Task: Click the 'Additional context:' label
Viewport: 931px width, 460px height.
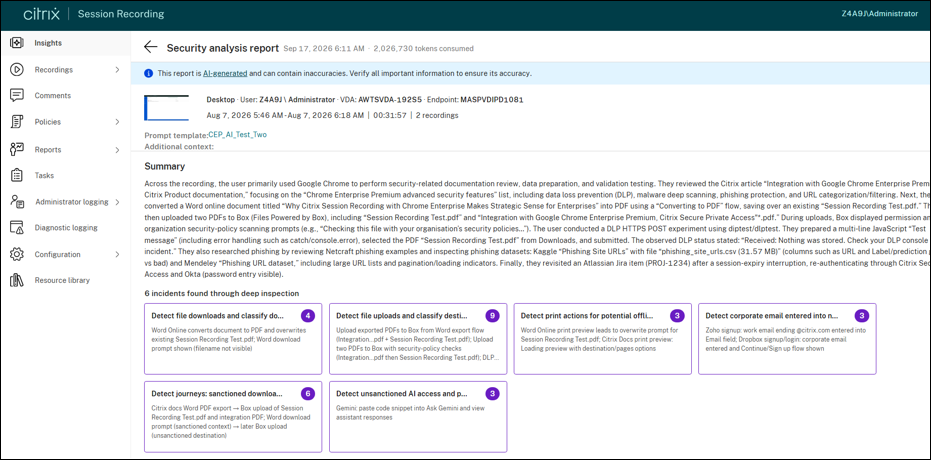Action: 179,146
